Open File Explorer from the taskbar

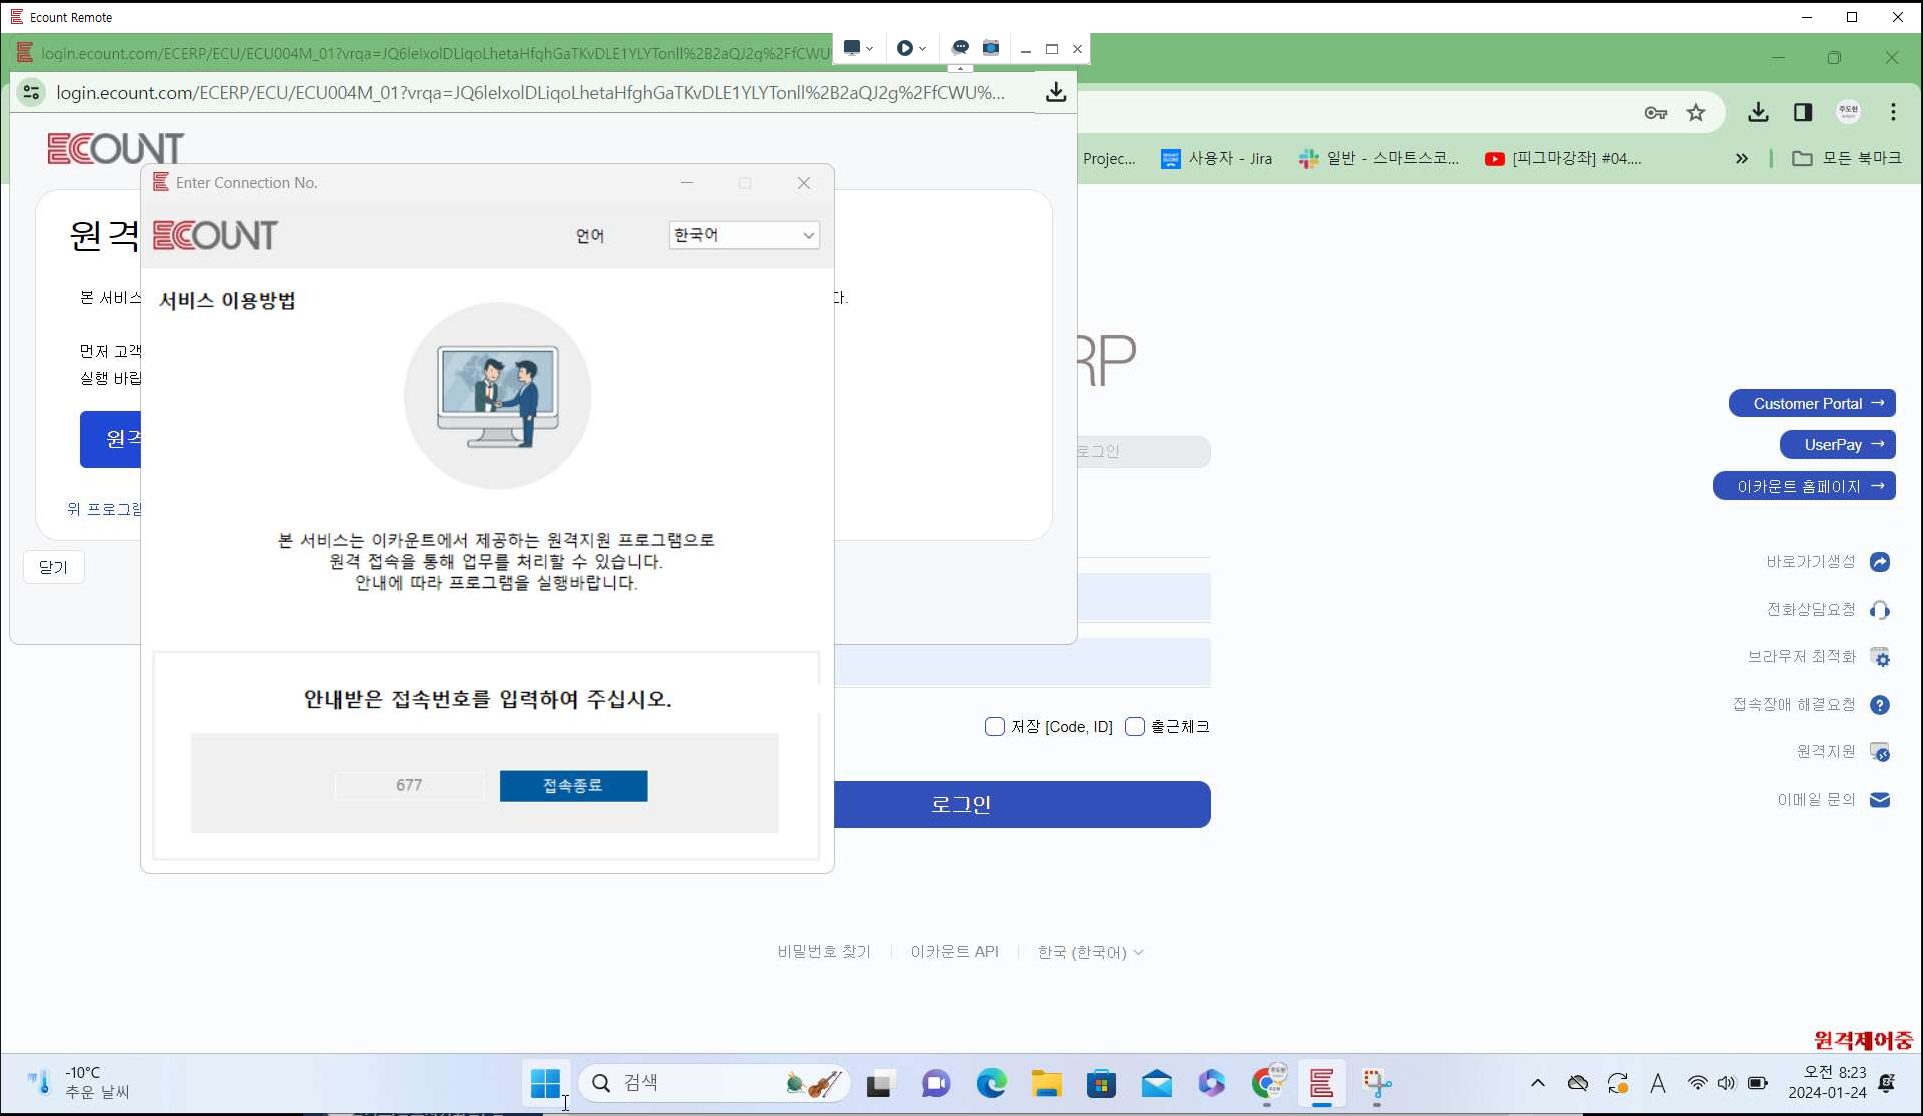click(1046, 1083)
